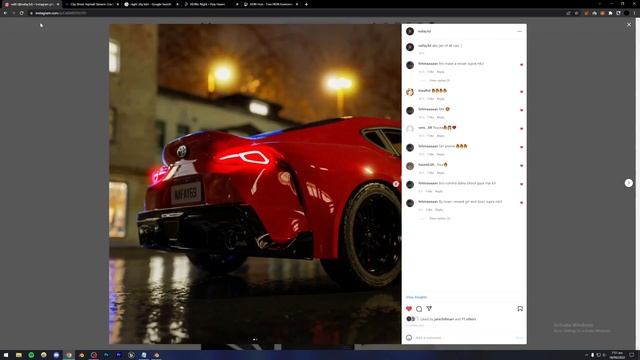The width and height of the screenshot is (640, 360).
Task: Open the Windows Start menu
Action: [x=6, y=355]
